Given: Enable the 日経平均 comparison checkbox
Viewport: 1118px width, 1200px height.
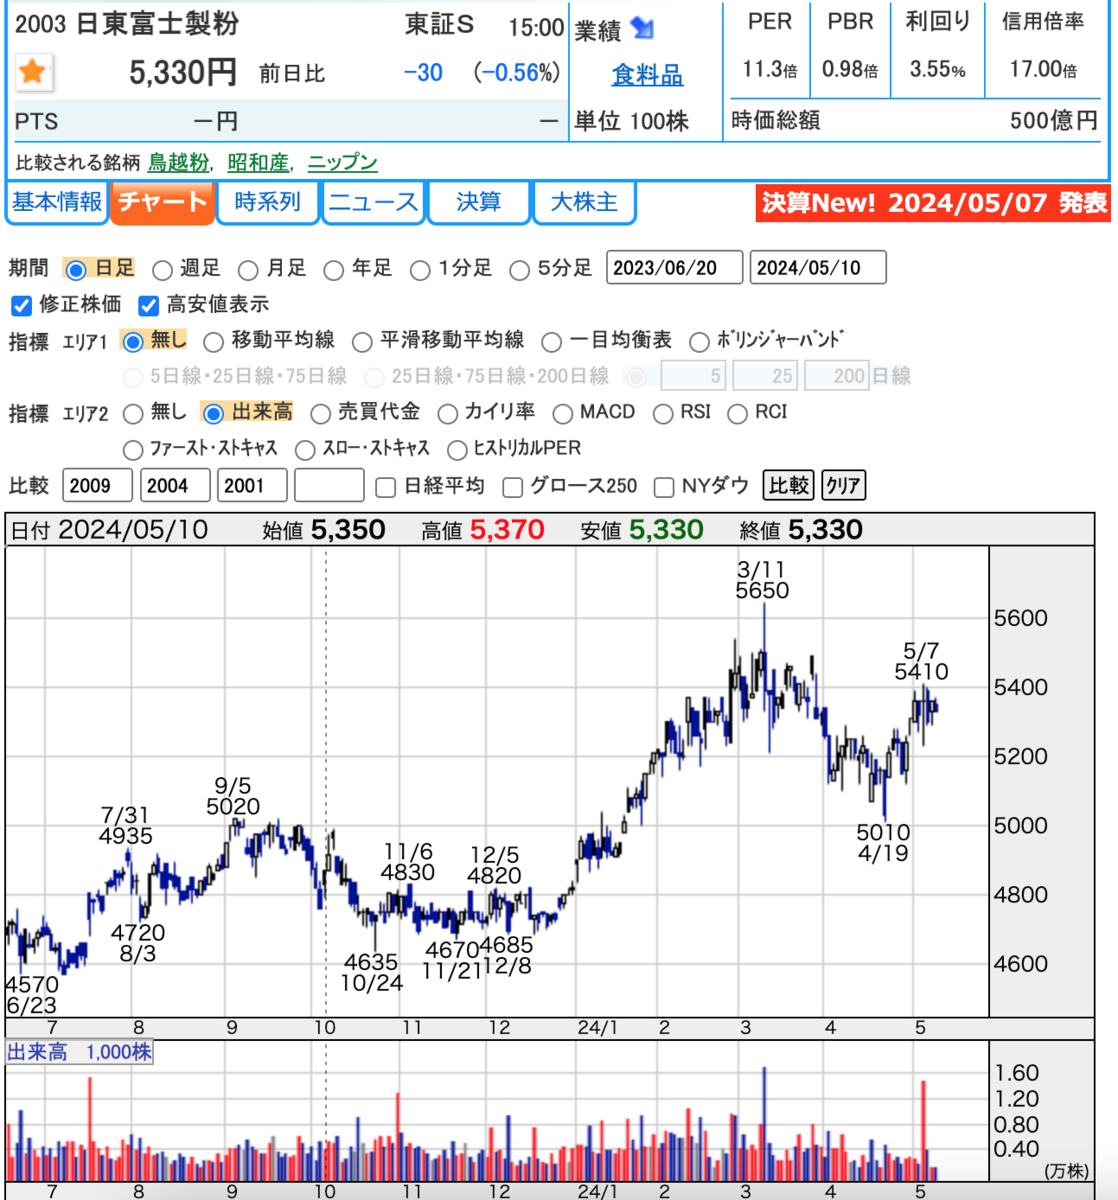Looking at the screenshot, I should [x=385, y=487].
